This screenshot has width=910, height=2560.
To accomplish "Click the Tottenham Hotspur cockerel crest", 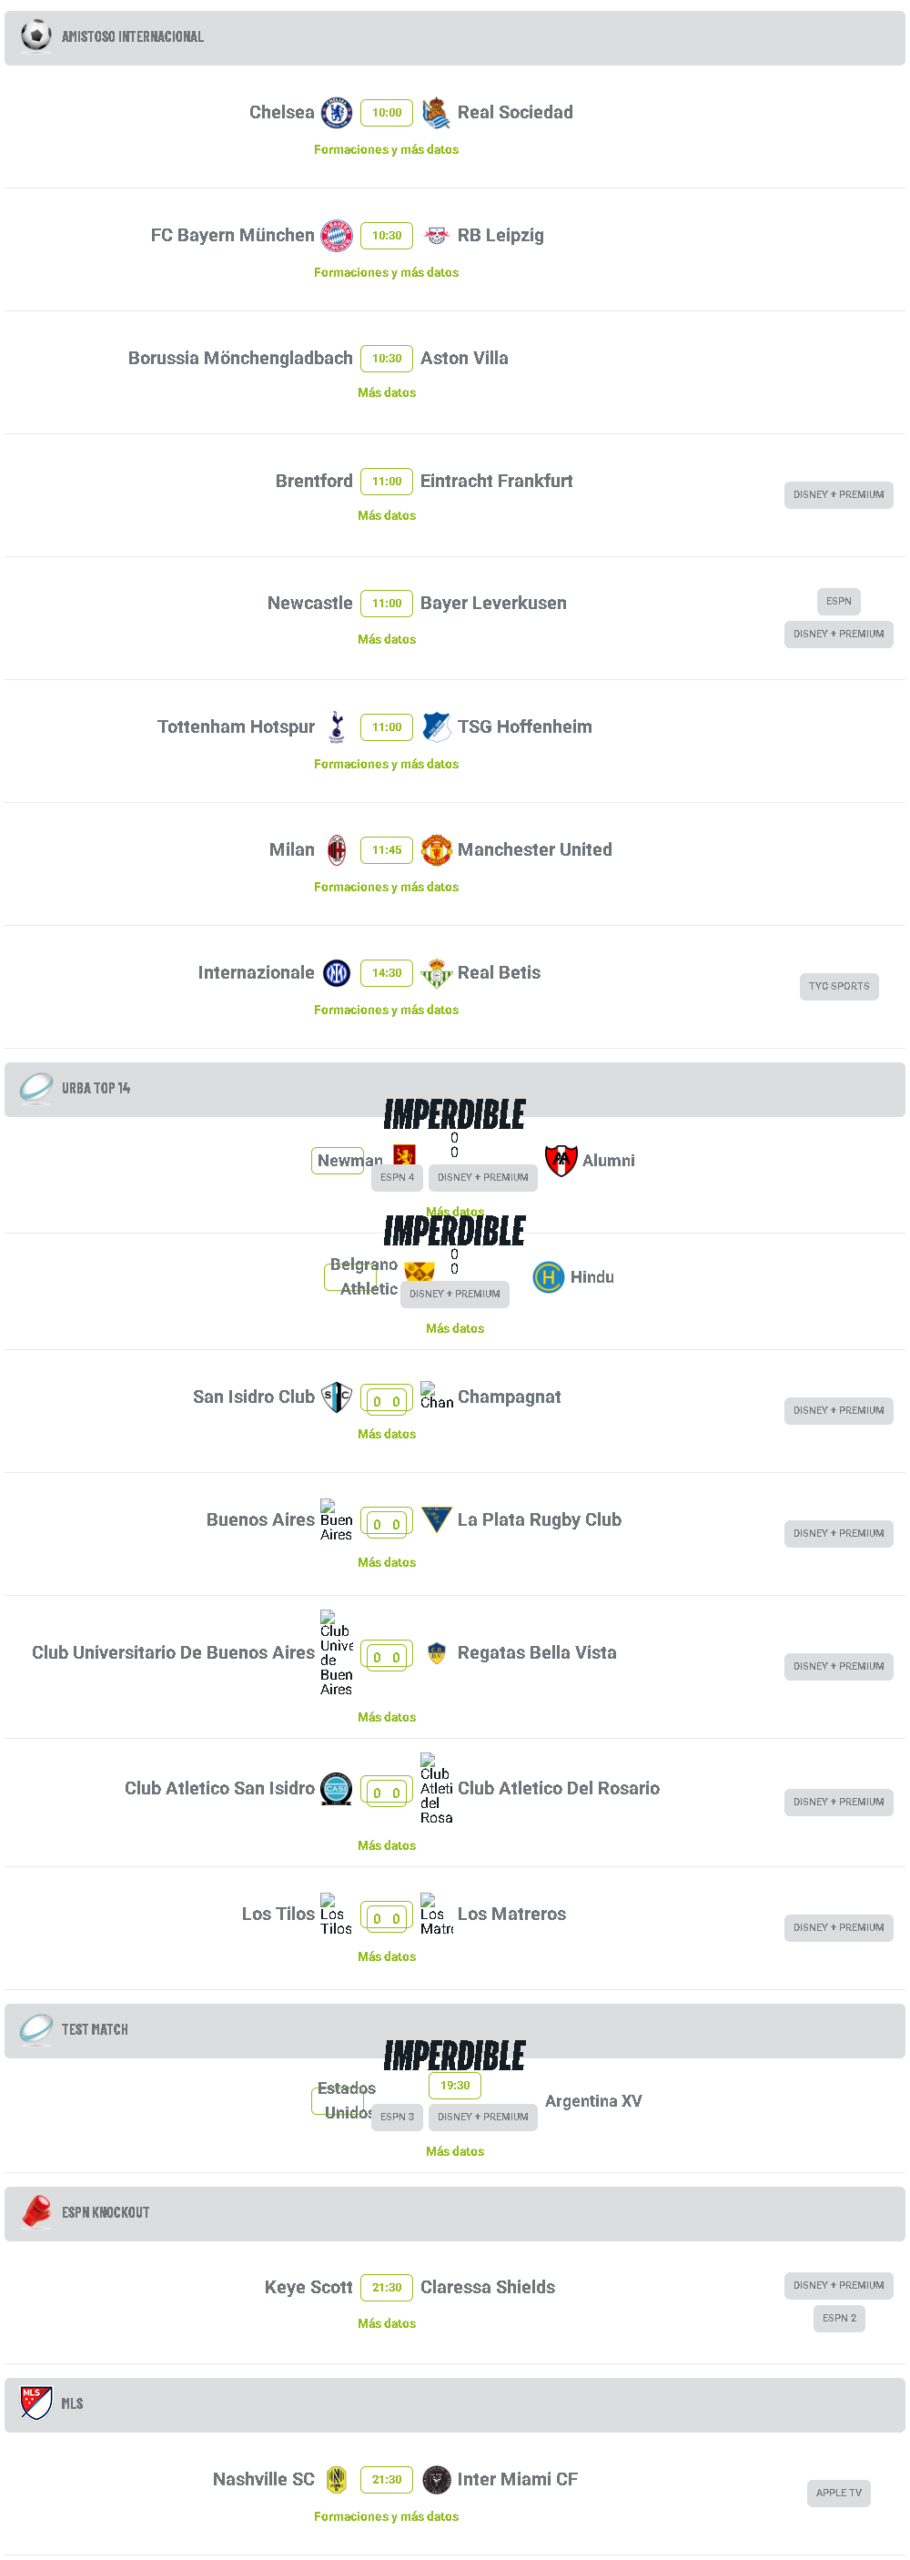I will (x=337, y=727).
